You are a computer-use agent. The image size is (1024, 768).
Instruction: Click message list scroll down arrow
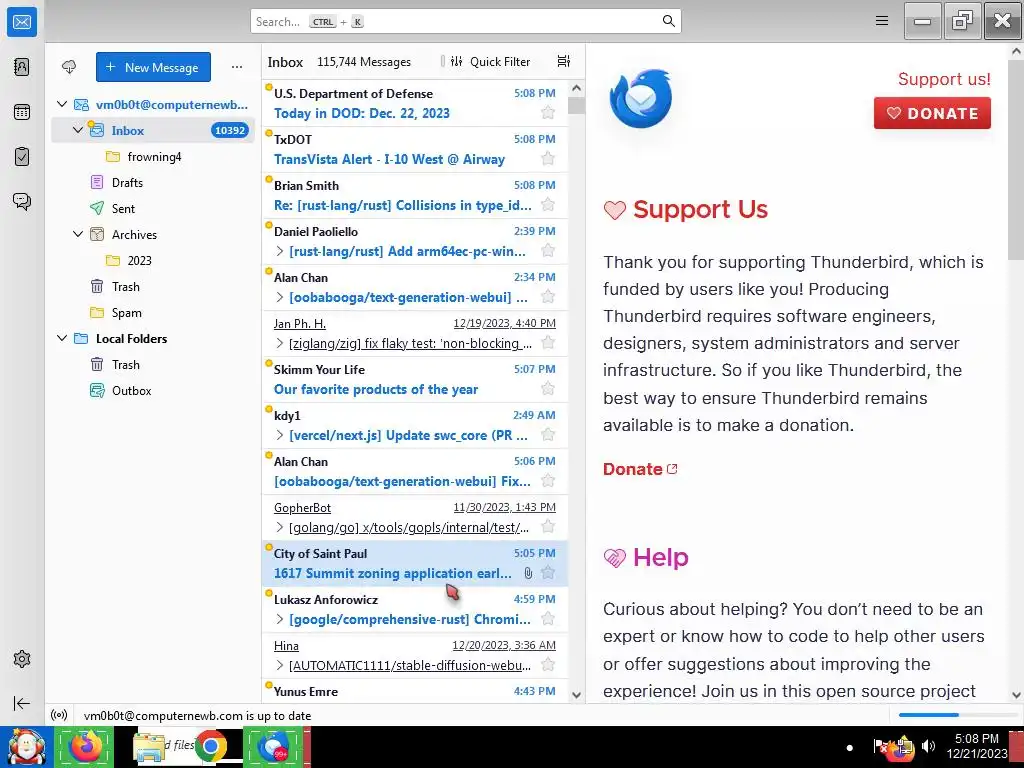tap(576, 695)
